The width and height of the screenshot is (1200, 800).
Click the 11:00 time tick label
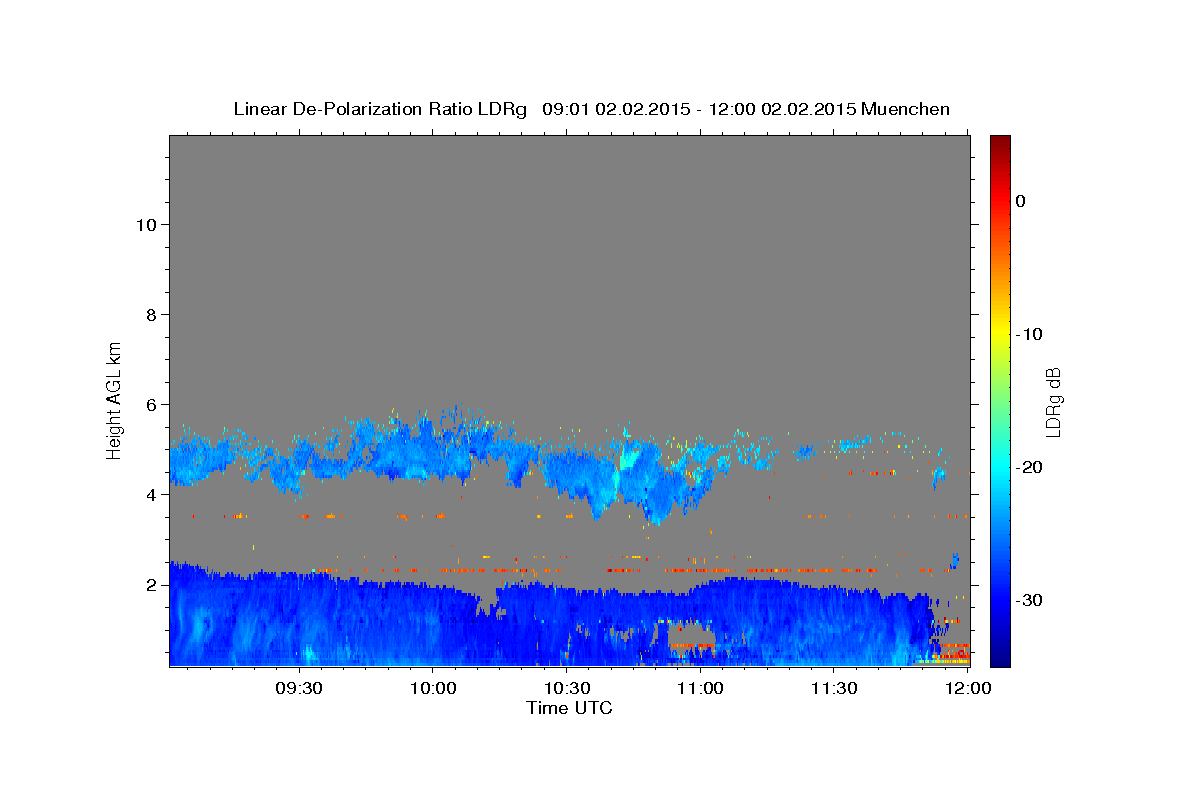[x=700, y=689]
